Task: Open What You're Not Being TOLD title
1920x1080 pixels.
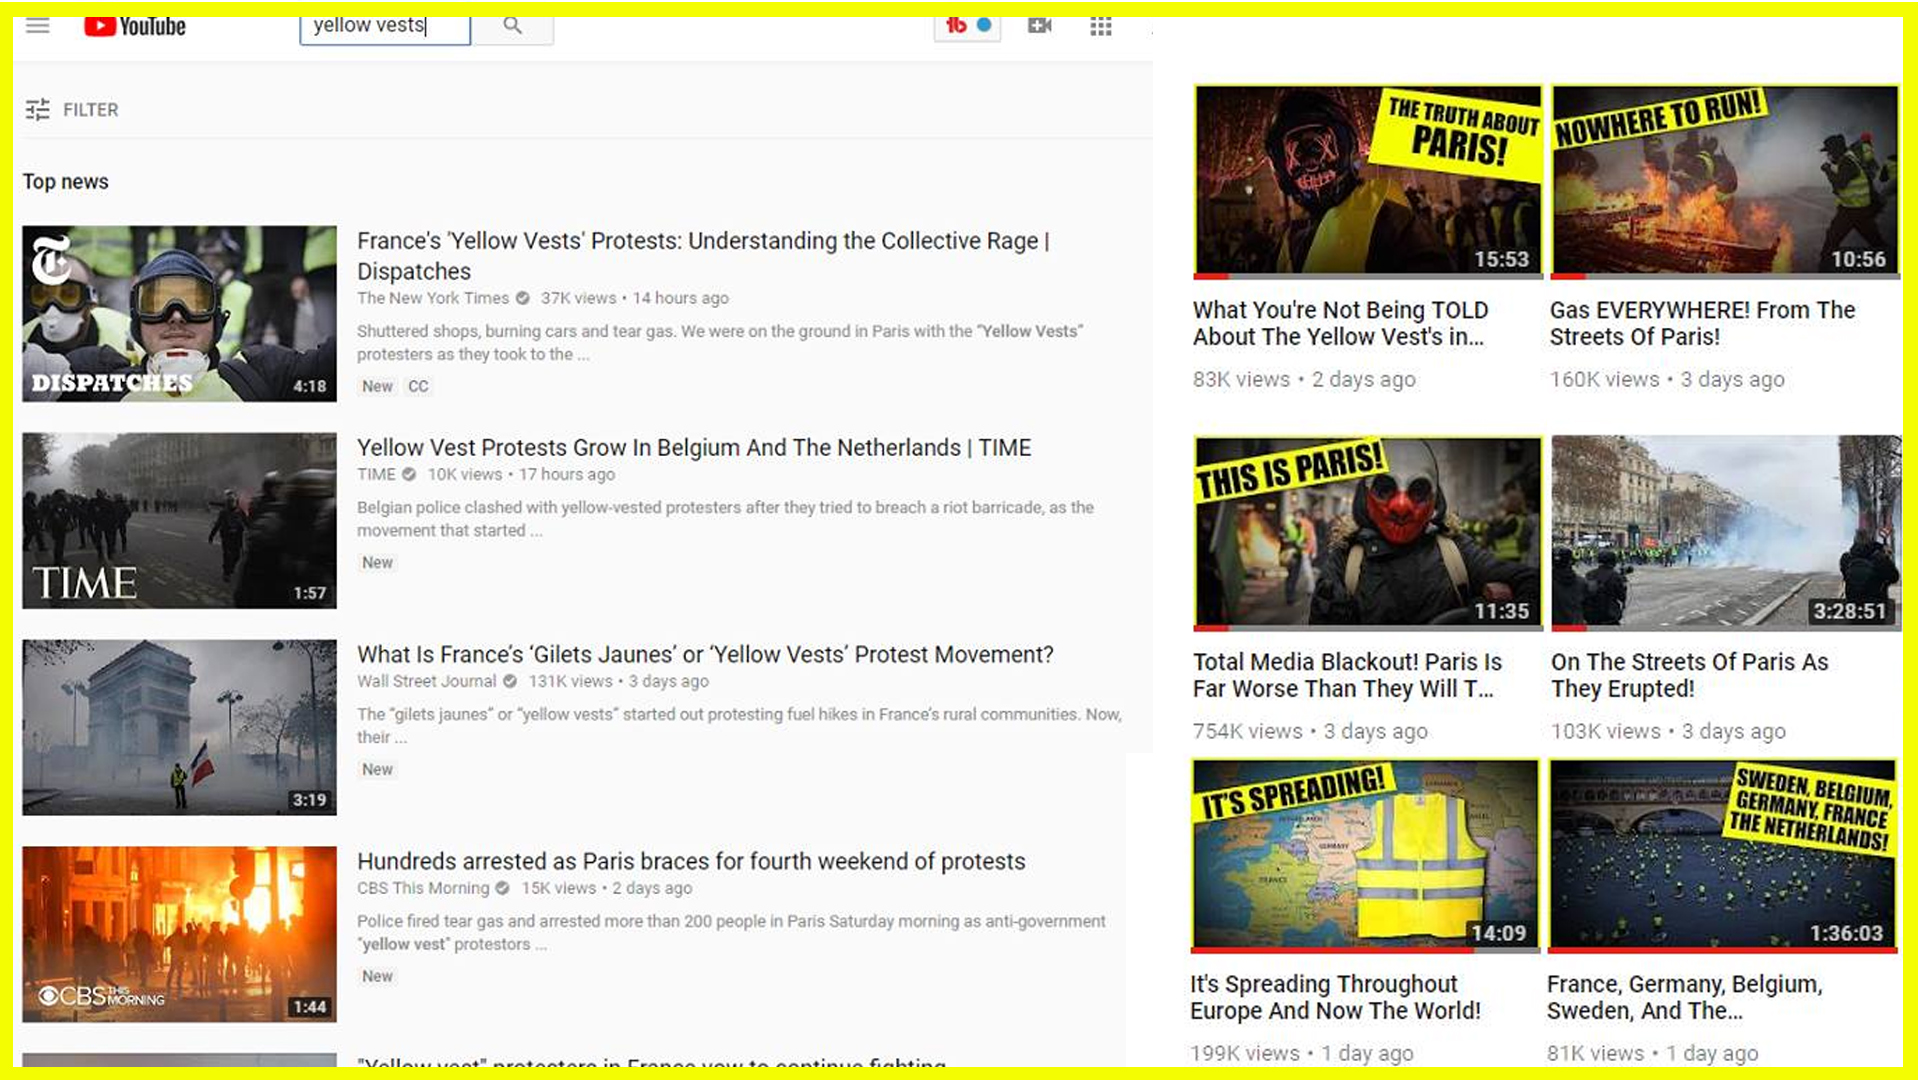Action: point(1340,324)
